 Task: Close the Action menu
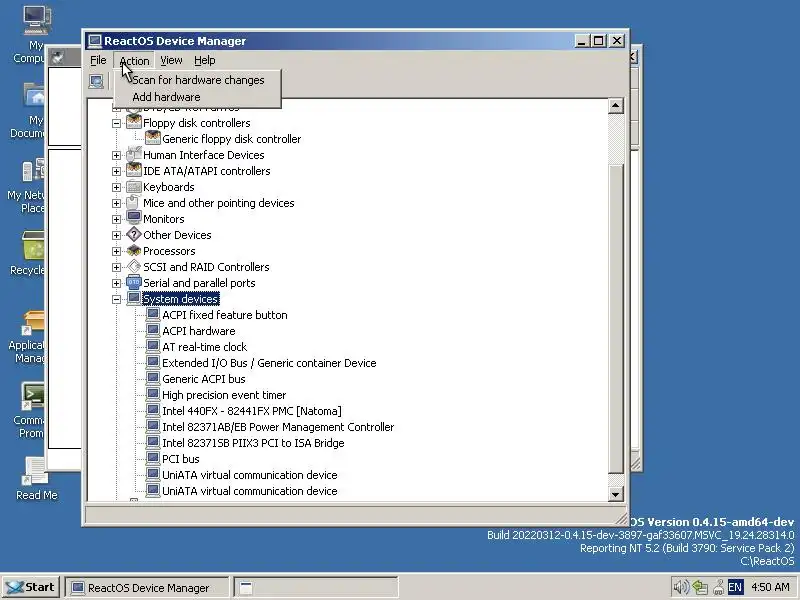(x=134, y=61)
